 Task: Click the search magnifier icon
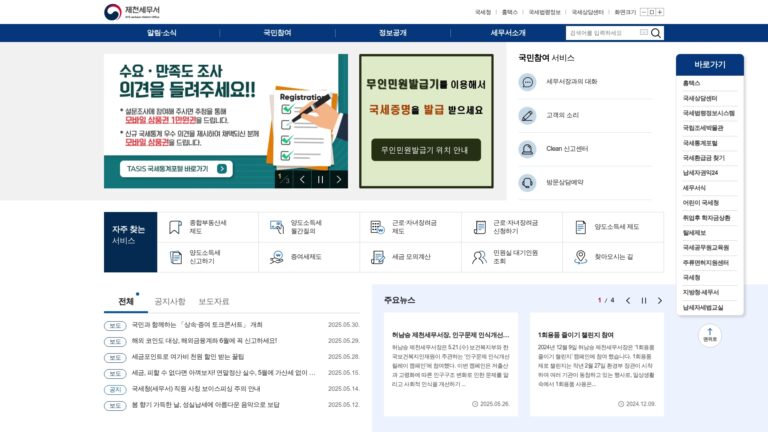pyautogui.click(x=656, y=33)
